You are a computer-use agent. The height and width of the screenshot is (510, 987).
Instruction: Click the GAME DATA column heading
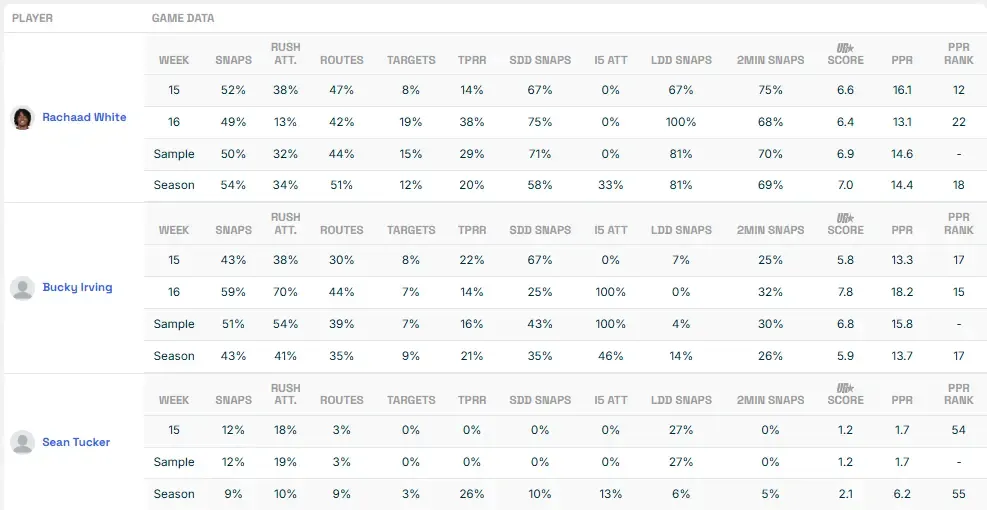(183, 18)
